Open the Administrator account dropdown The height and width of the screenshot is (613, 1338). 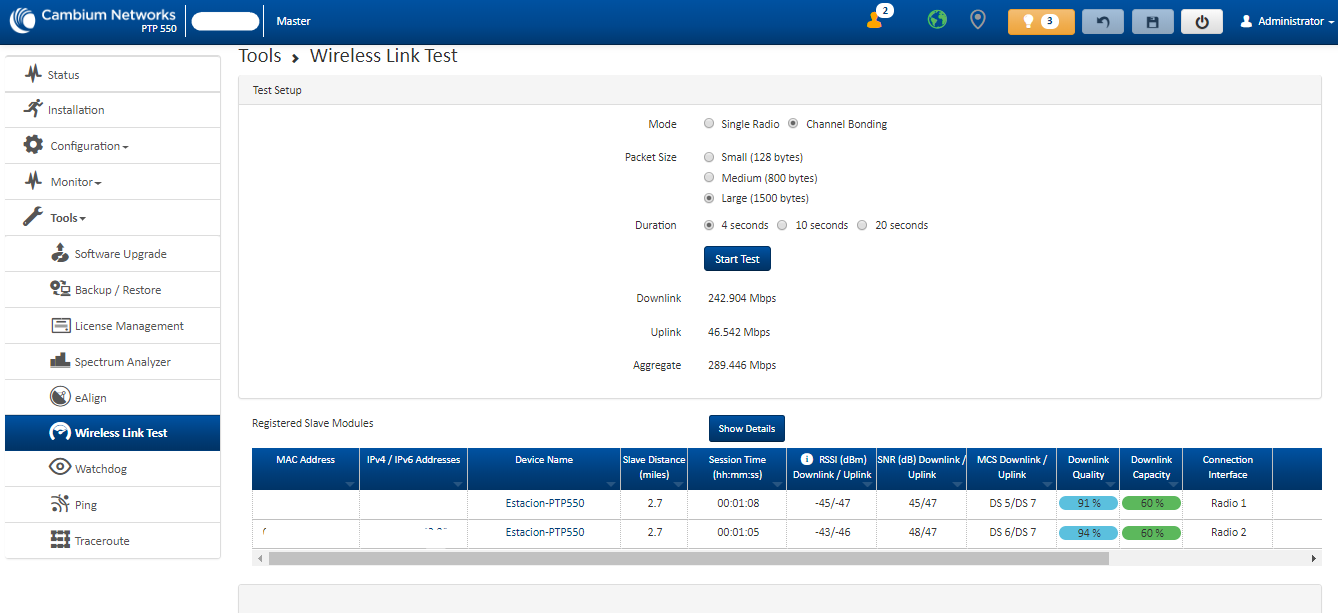pos(1288,21)
